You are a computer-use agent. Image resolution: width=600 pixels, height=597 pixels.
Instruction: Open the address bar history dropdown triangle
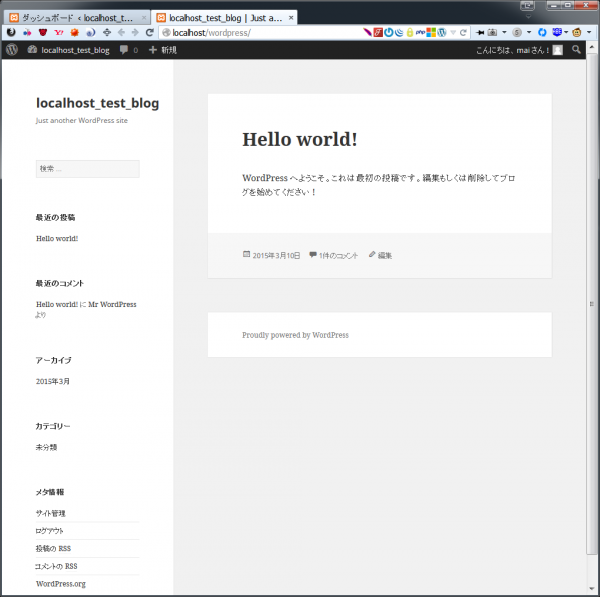tap(453, 33)
